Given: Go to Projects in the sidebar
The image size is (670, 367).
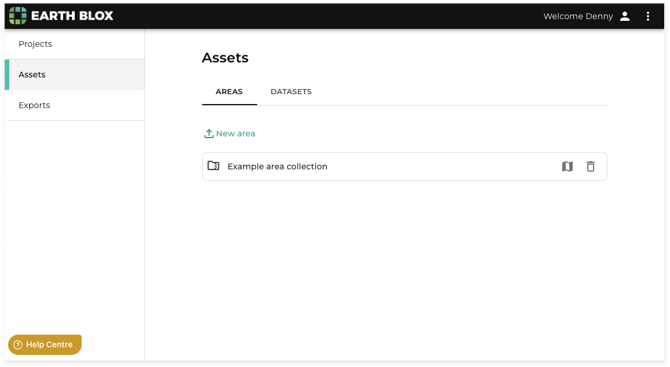Looking at the screenshot, I should tap(75, 44).
